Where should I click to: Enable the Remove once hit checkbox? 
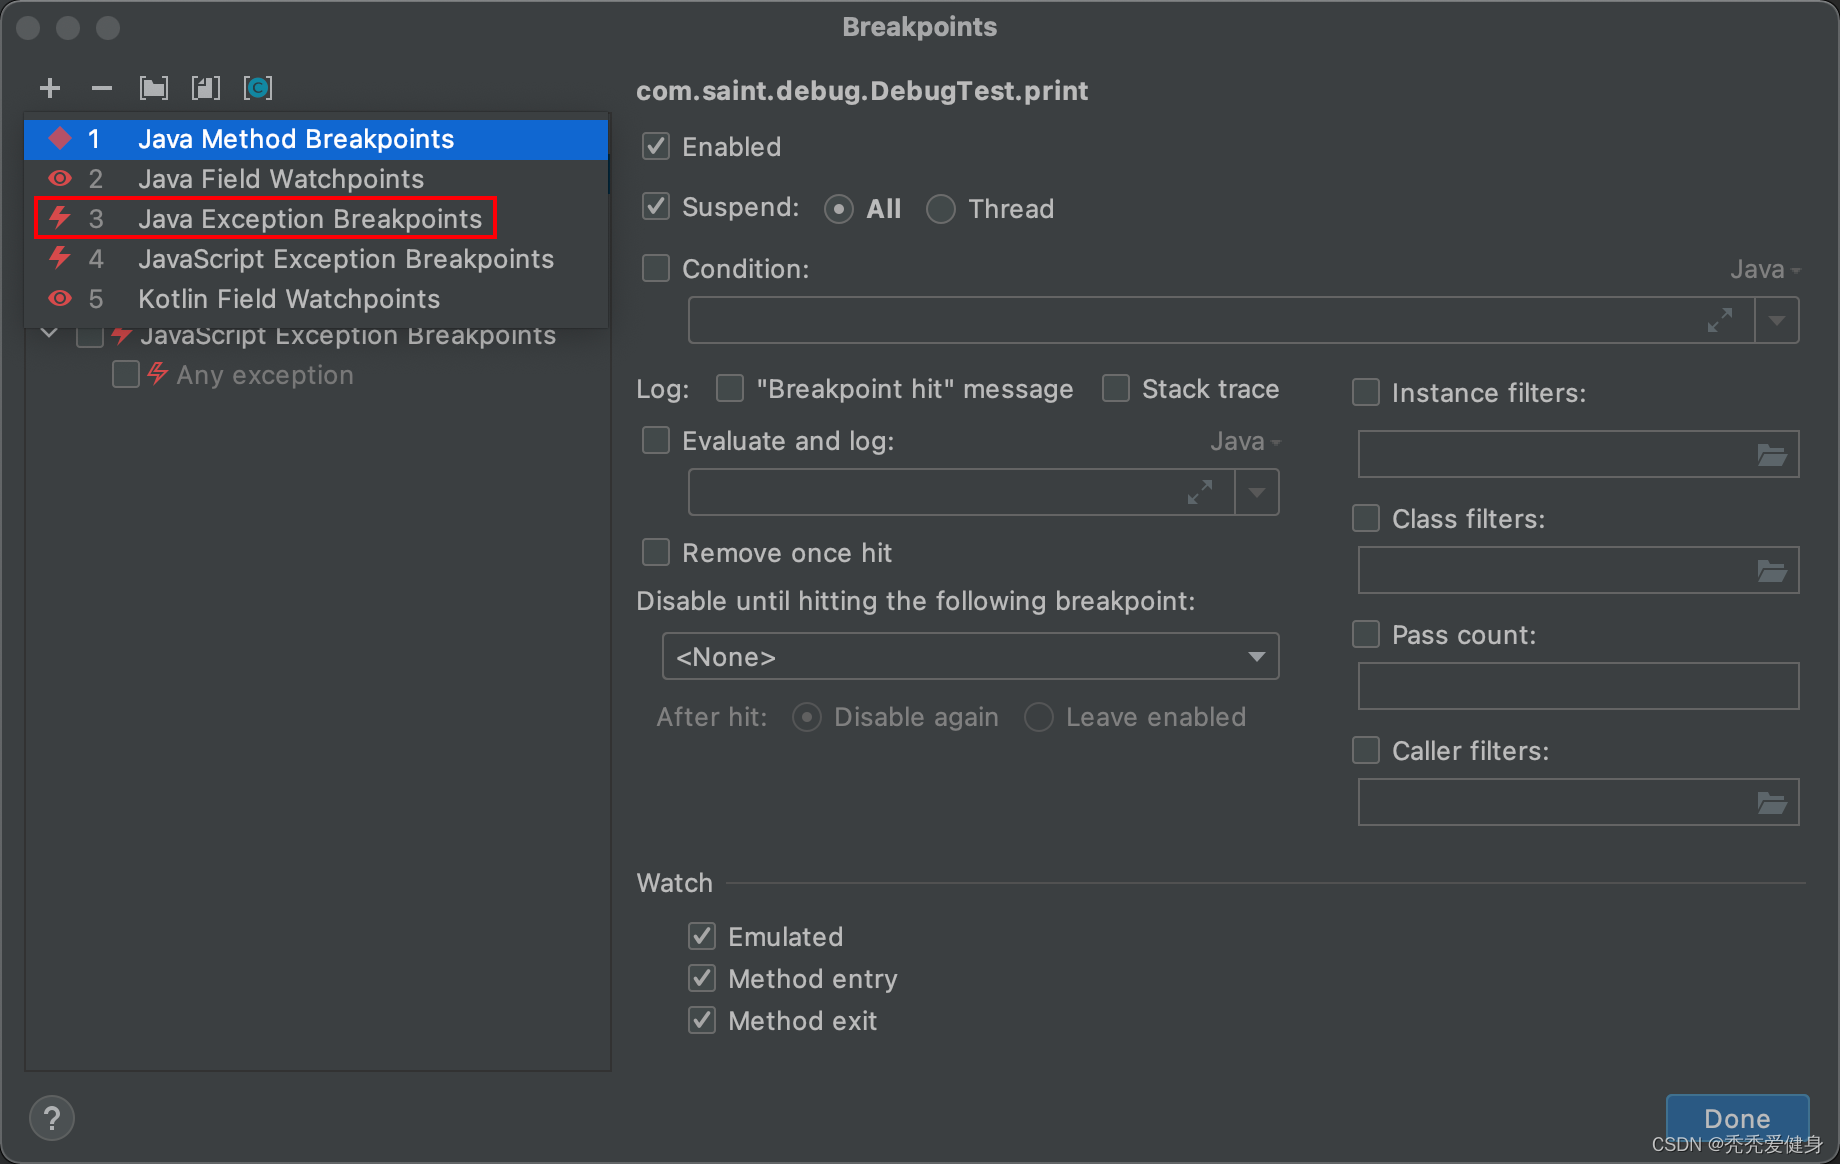(656, 553)
